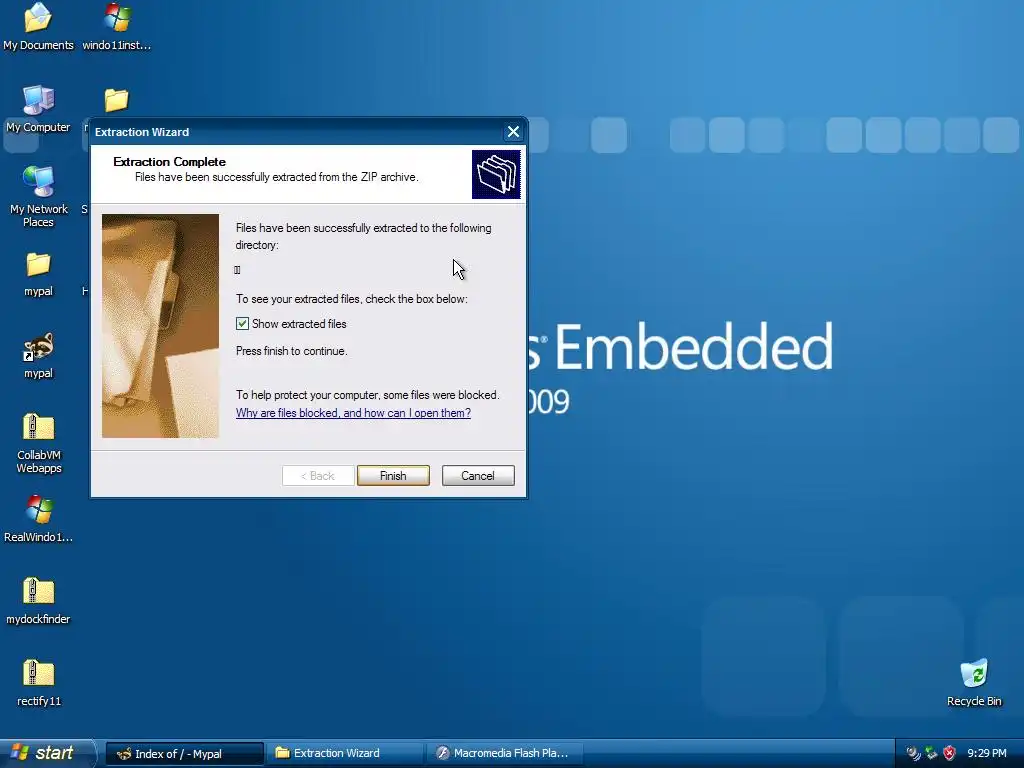The height and width of the screenshot is (768, 1024).
Task: Click the zipped folders icon in wizard header
Action: coord(496,174)
